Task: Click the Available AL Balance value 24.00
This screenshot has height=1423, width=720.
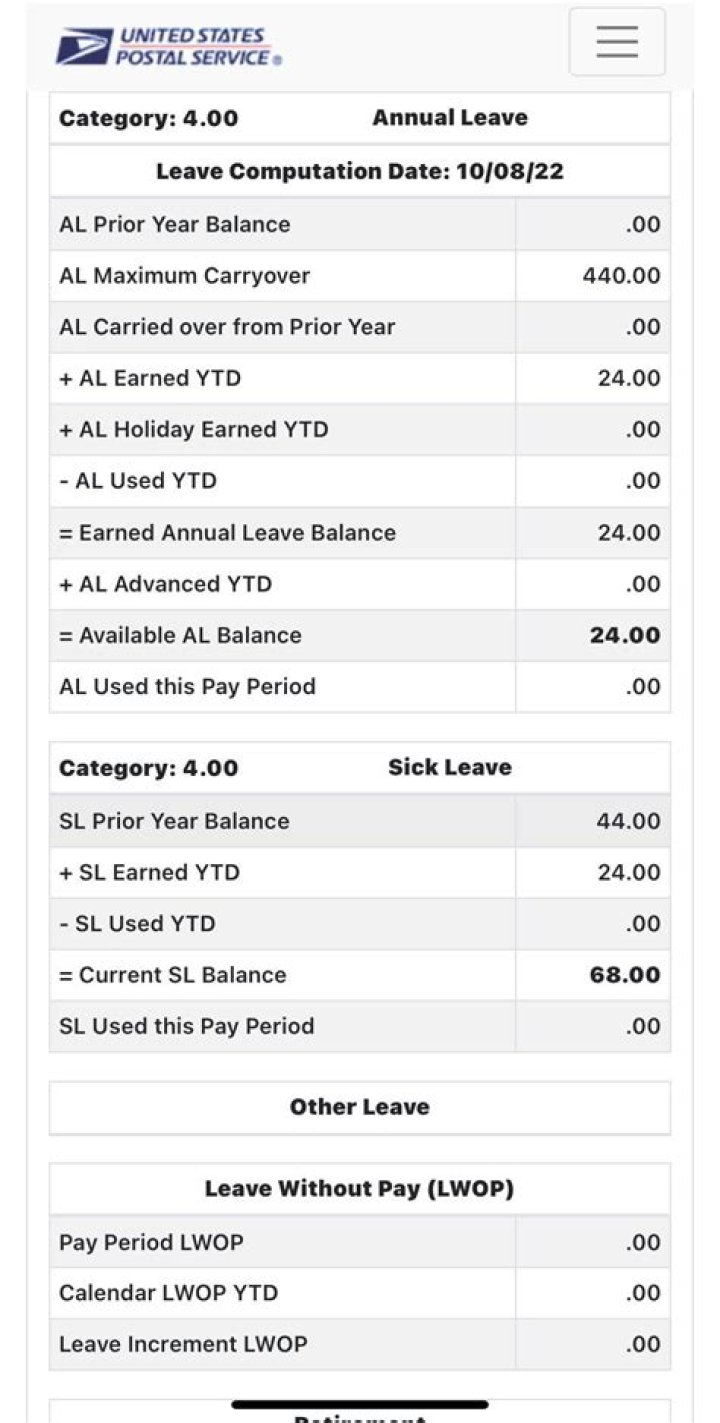Action: tap(624, 635)
